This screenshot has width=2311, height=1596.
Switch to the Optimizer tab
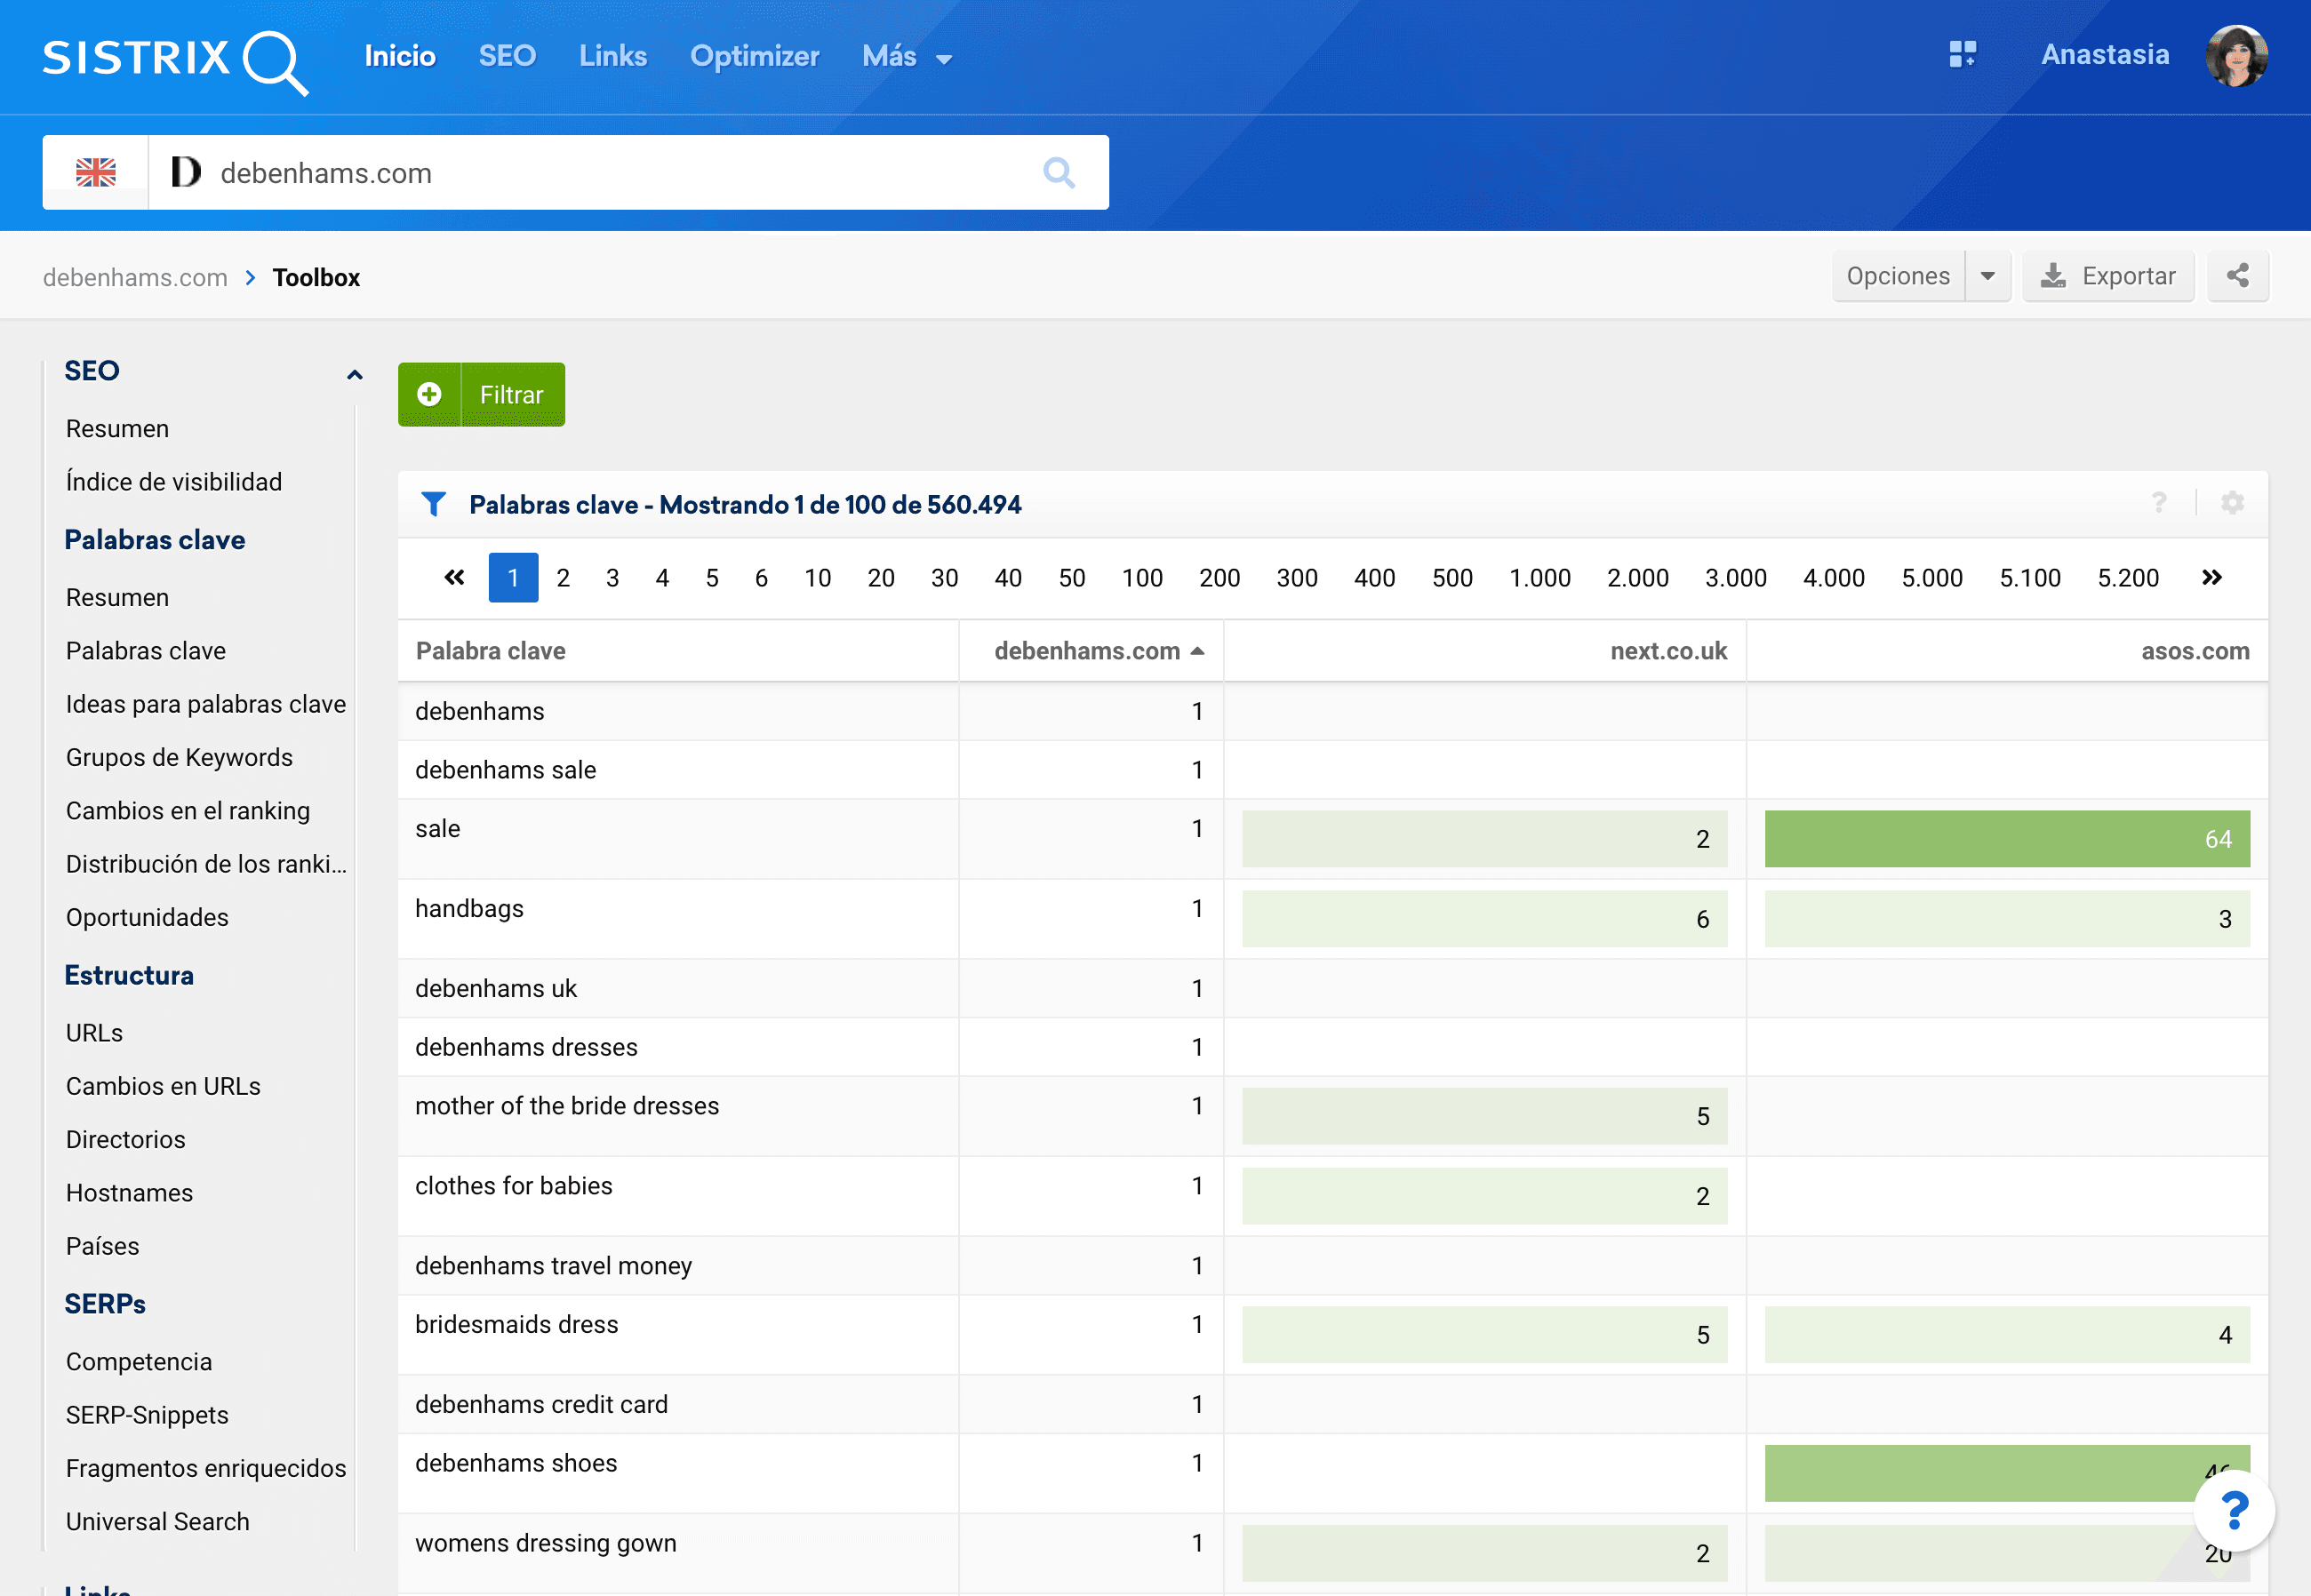click(x=754, y=56)
